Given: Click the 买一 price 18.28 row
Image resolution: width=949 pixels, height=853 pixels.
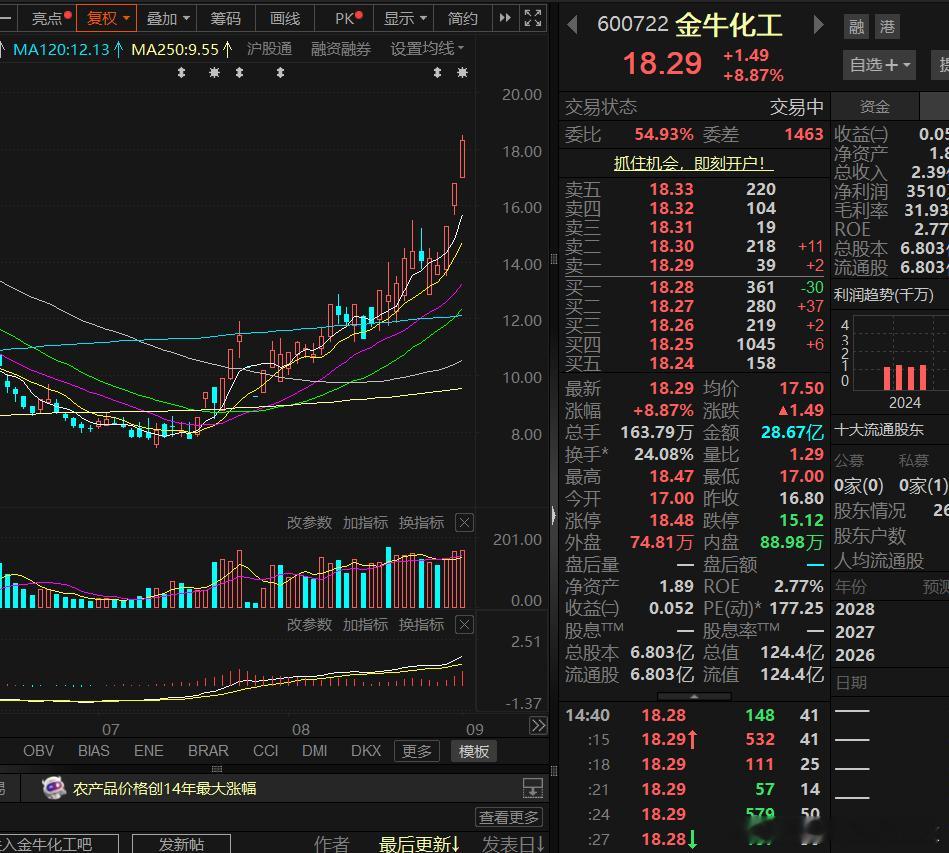Looking at the screenshot, I should click(694, 287).
